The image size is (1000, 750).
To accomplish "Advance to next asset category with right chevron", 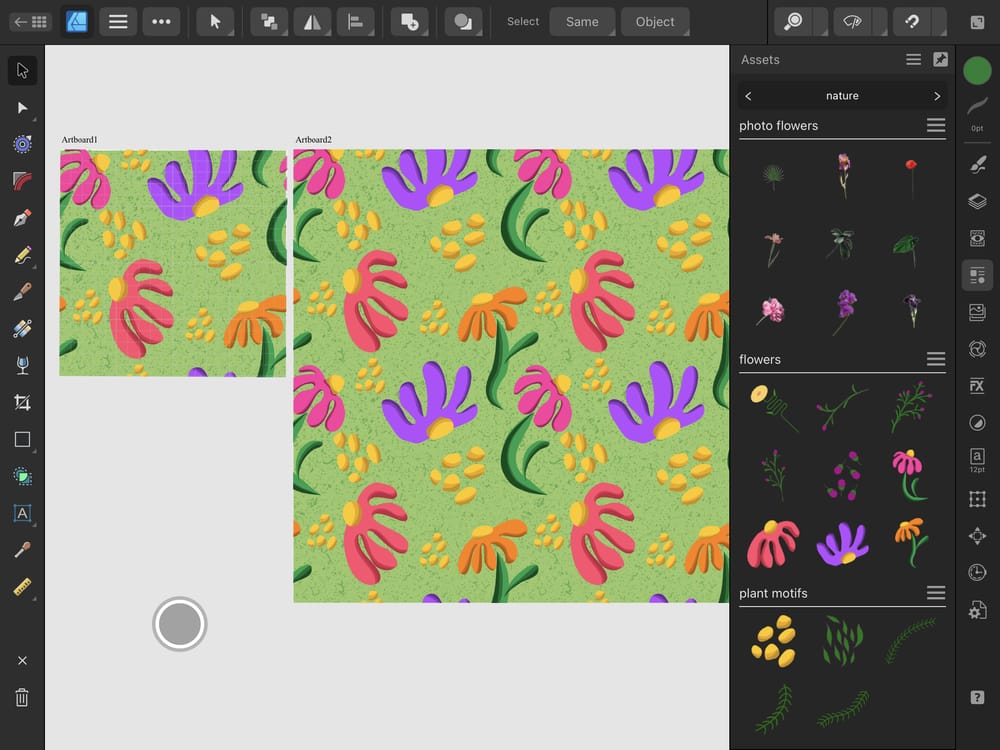I will pyautogui.click(x=936, y=95).
